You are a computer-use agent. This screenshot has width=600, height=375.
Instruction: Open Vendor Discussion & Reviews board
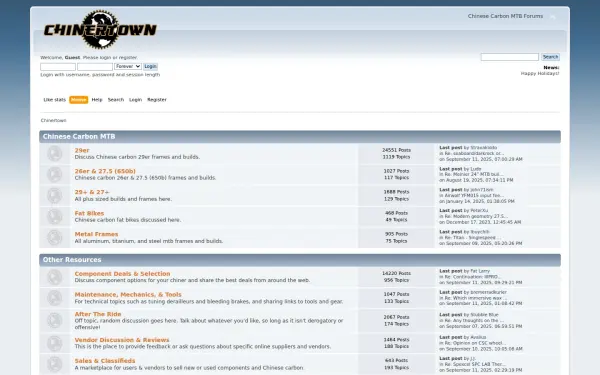(122, 340)
